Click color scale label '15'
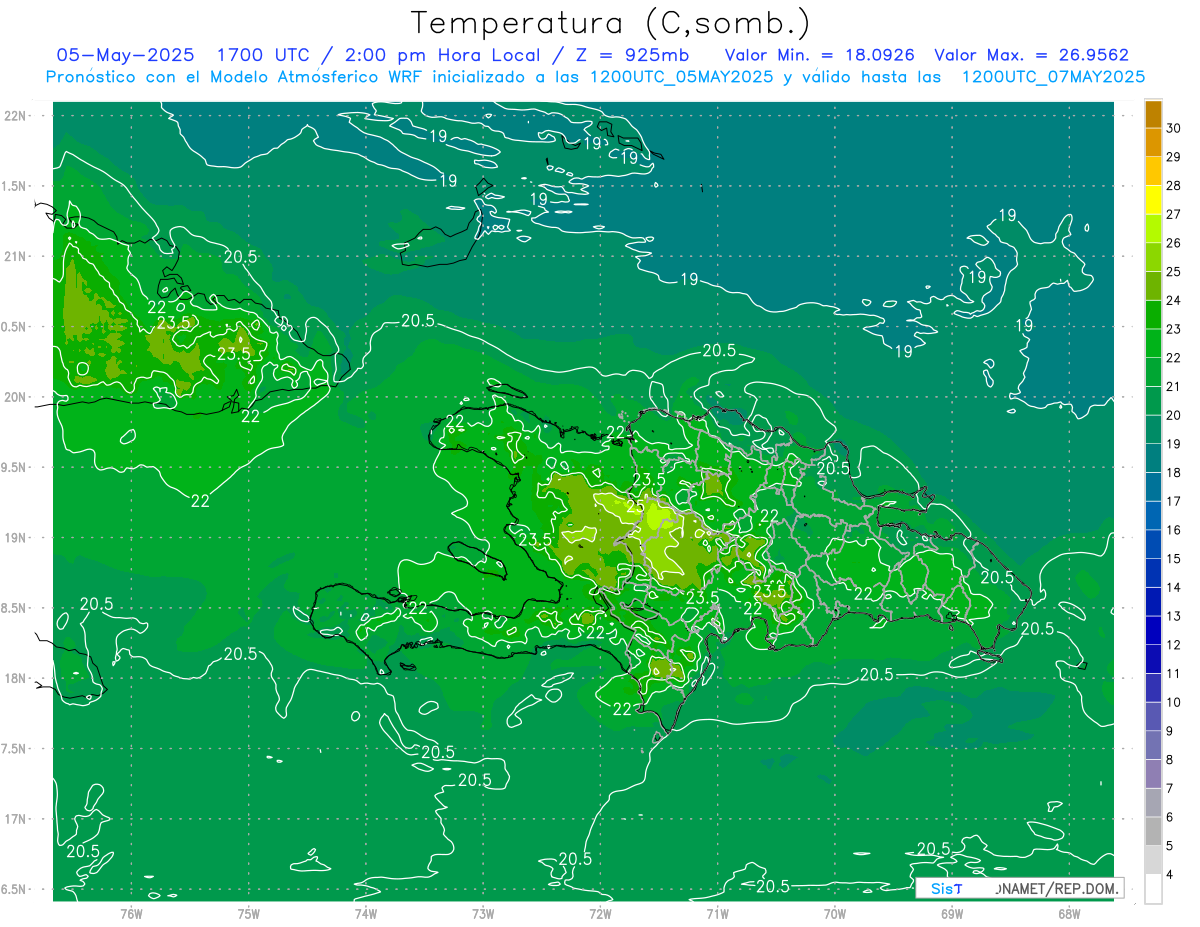This screenshot has width=1200, height=927. (1174, 558)
